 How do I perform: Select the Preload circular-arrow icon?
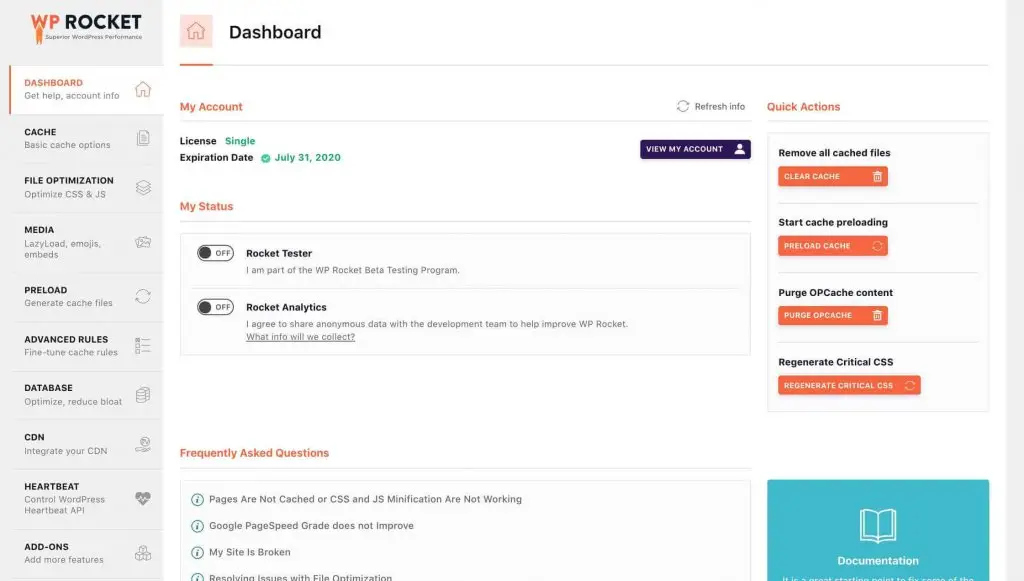(x=143, y=297)
